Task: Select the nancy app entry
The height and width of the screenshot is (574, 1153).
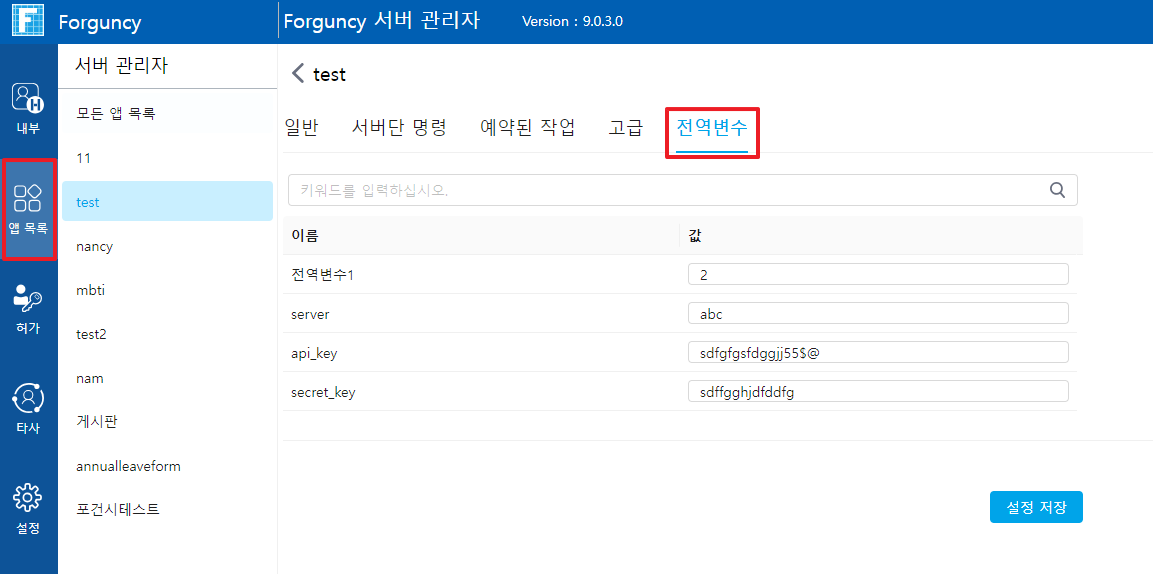Action: point(167,246)
